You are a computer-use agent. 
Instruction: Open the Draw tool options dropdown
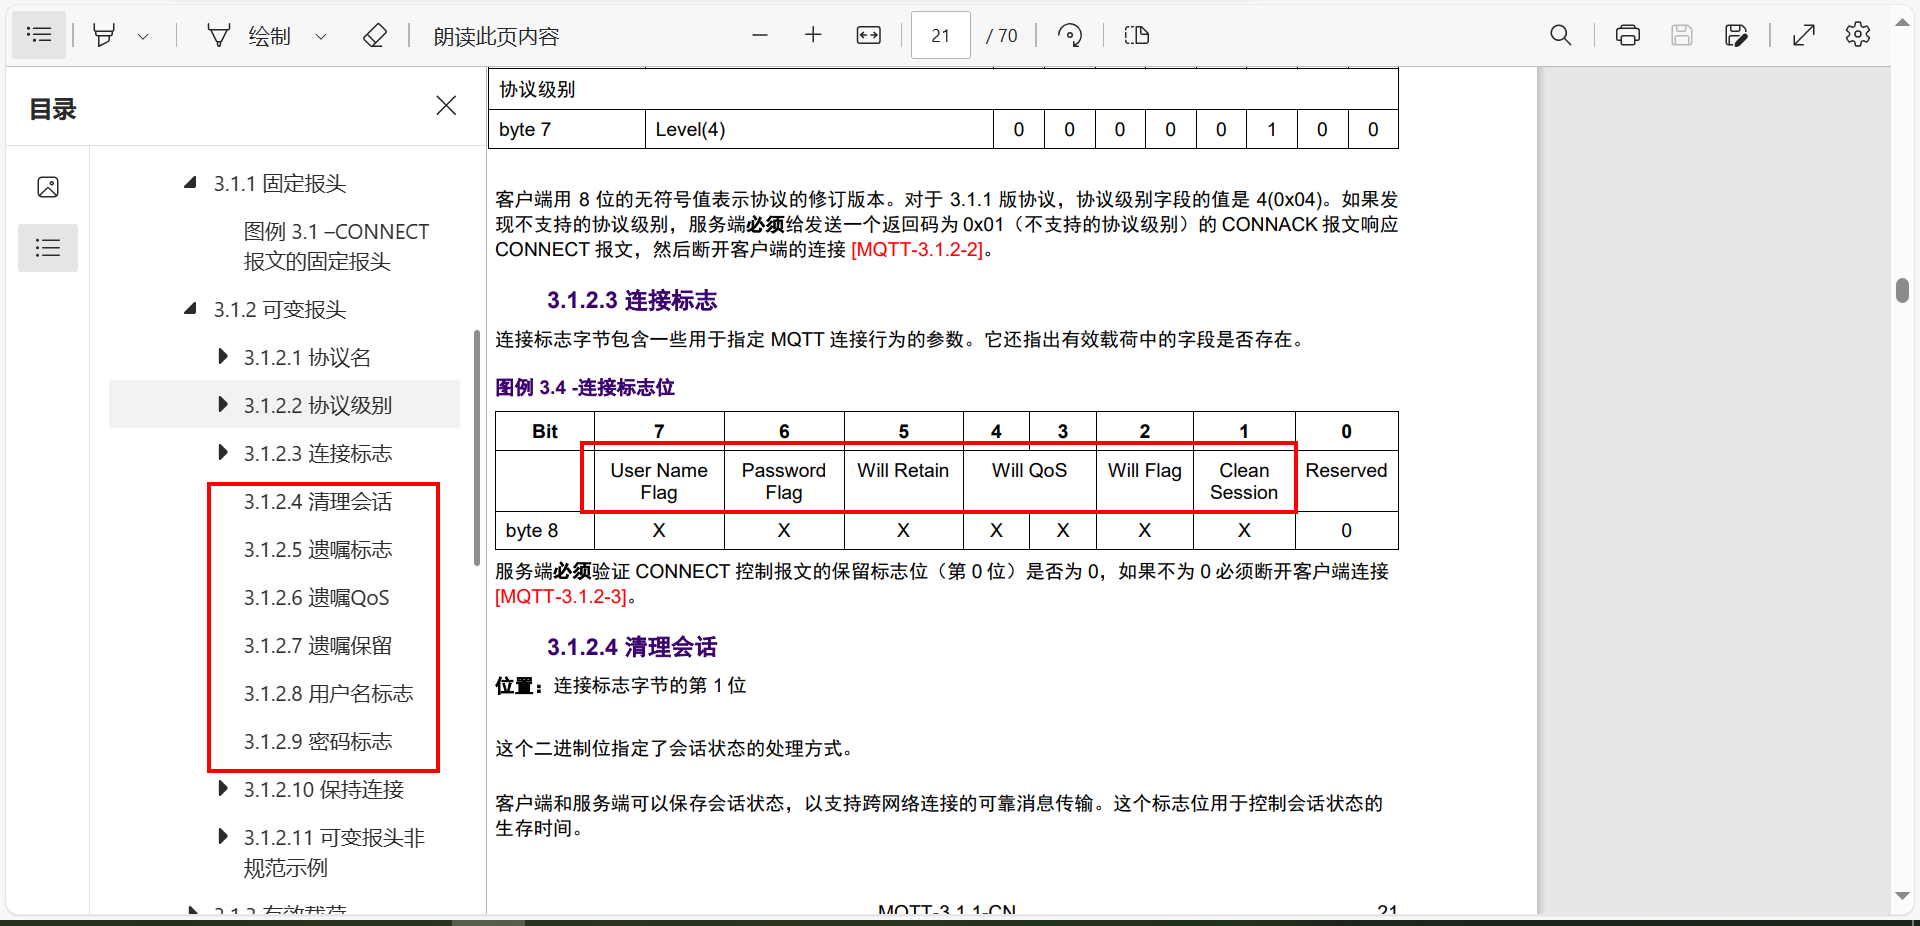coord(321,36)
